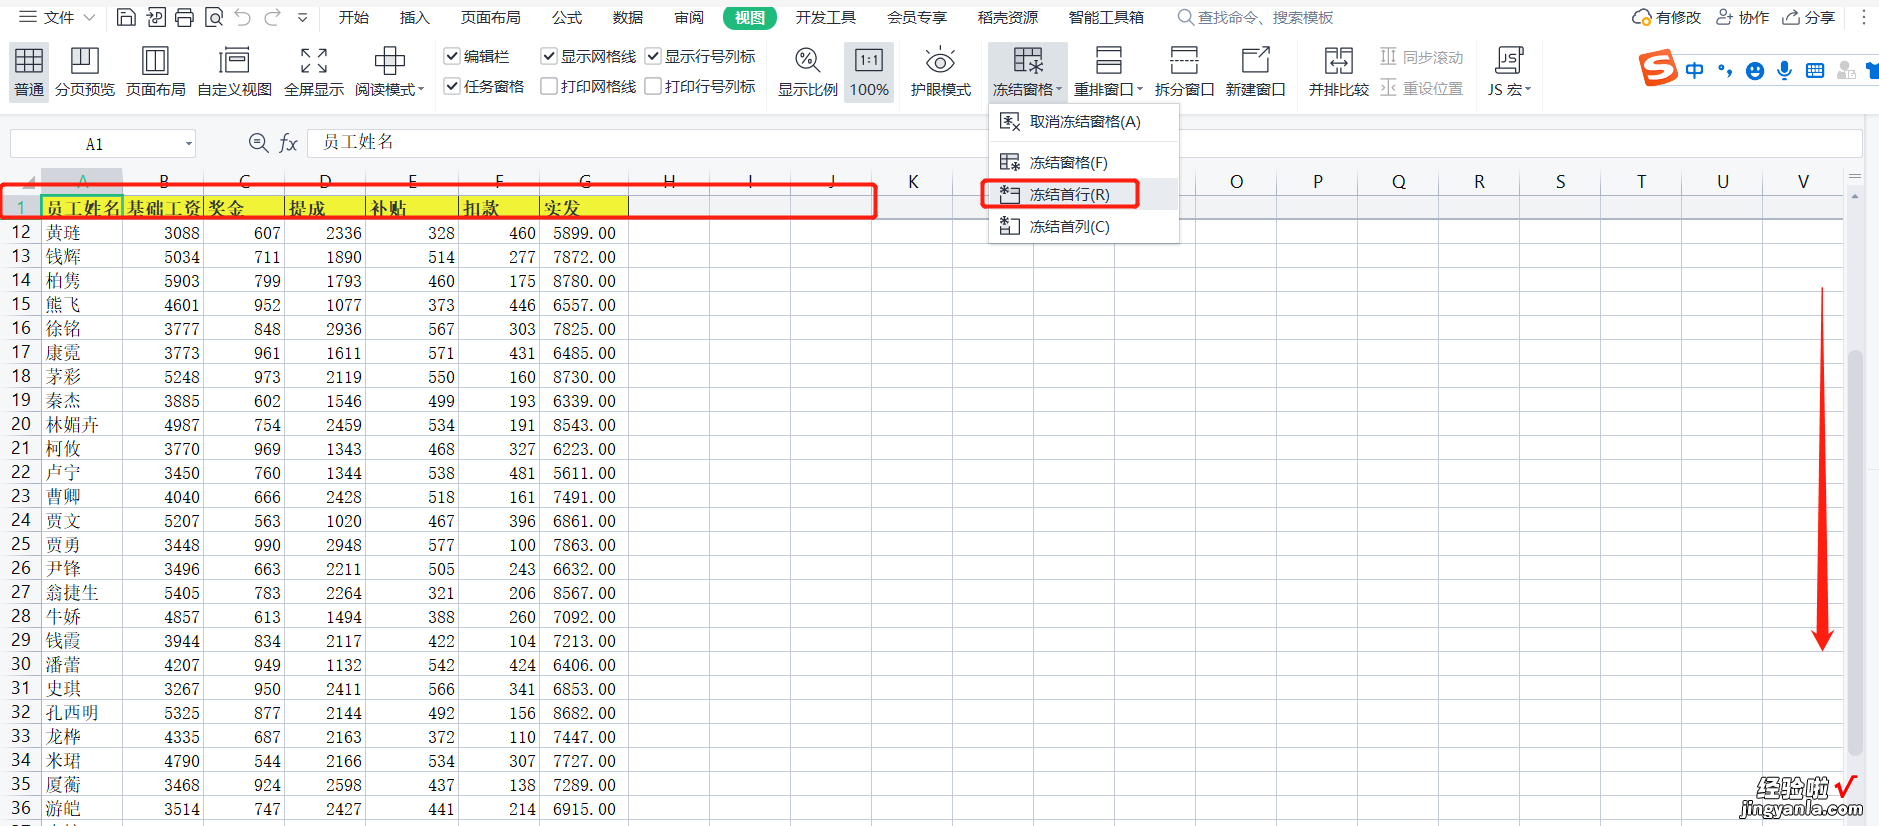Click the Sogou emoji face icon

[x=1754, y=70]
